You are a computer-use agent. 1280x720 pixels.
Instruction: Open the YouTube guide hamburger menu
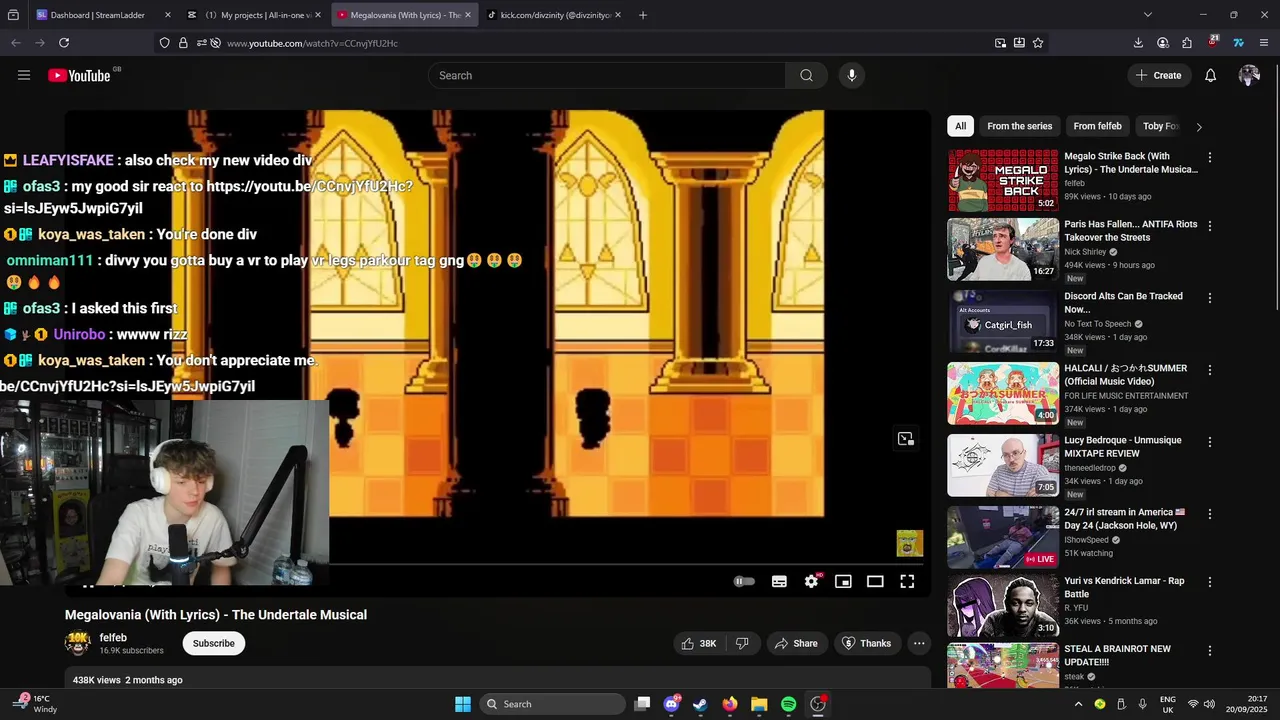[x=24, y=75]
